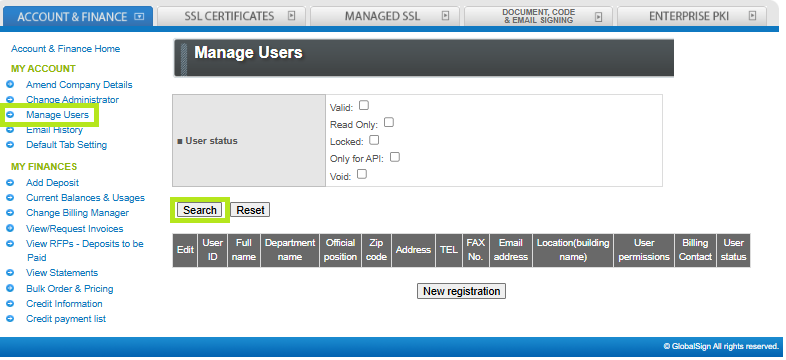This screenshot has height=360, width=786.
Task: Click the User status column header
Action: click(733, 250)
